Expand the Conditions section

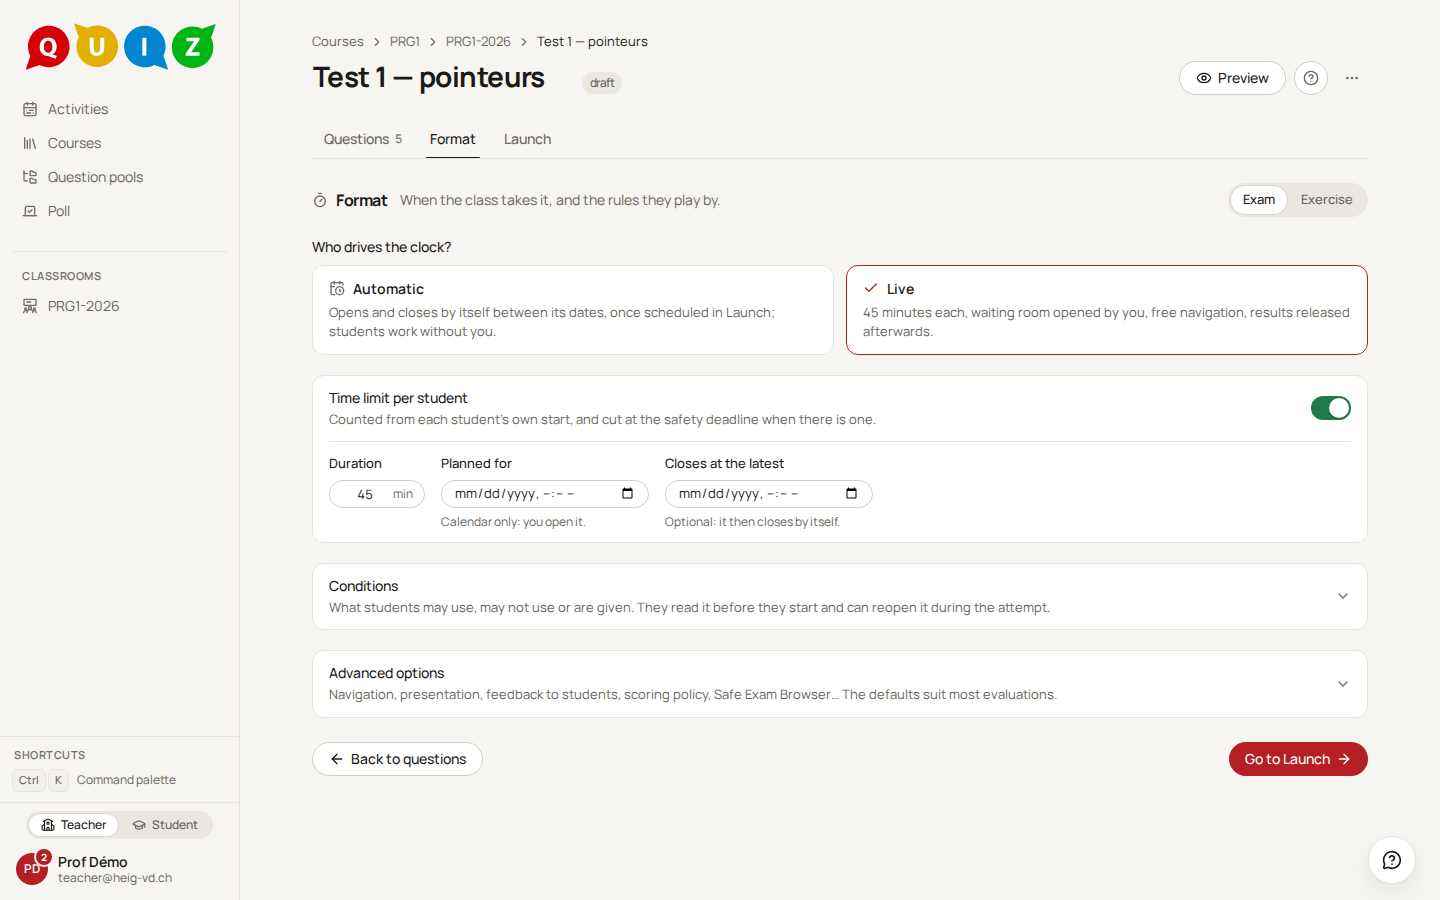[x=839, y=597]
